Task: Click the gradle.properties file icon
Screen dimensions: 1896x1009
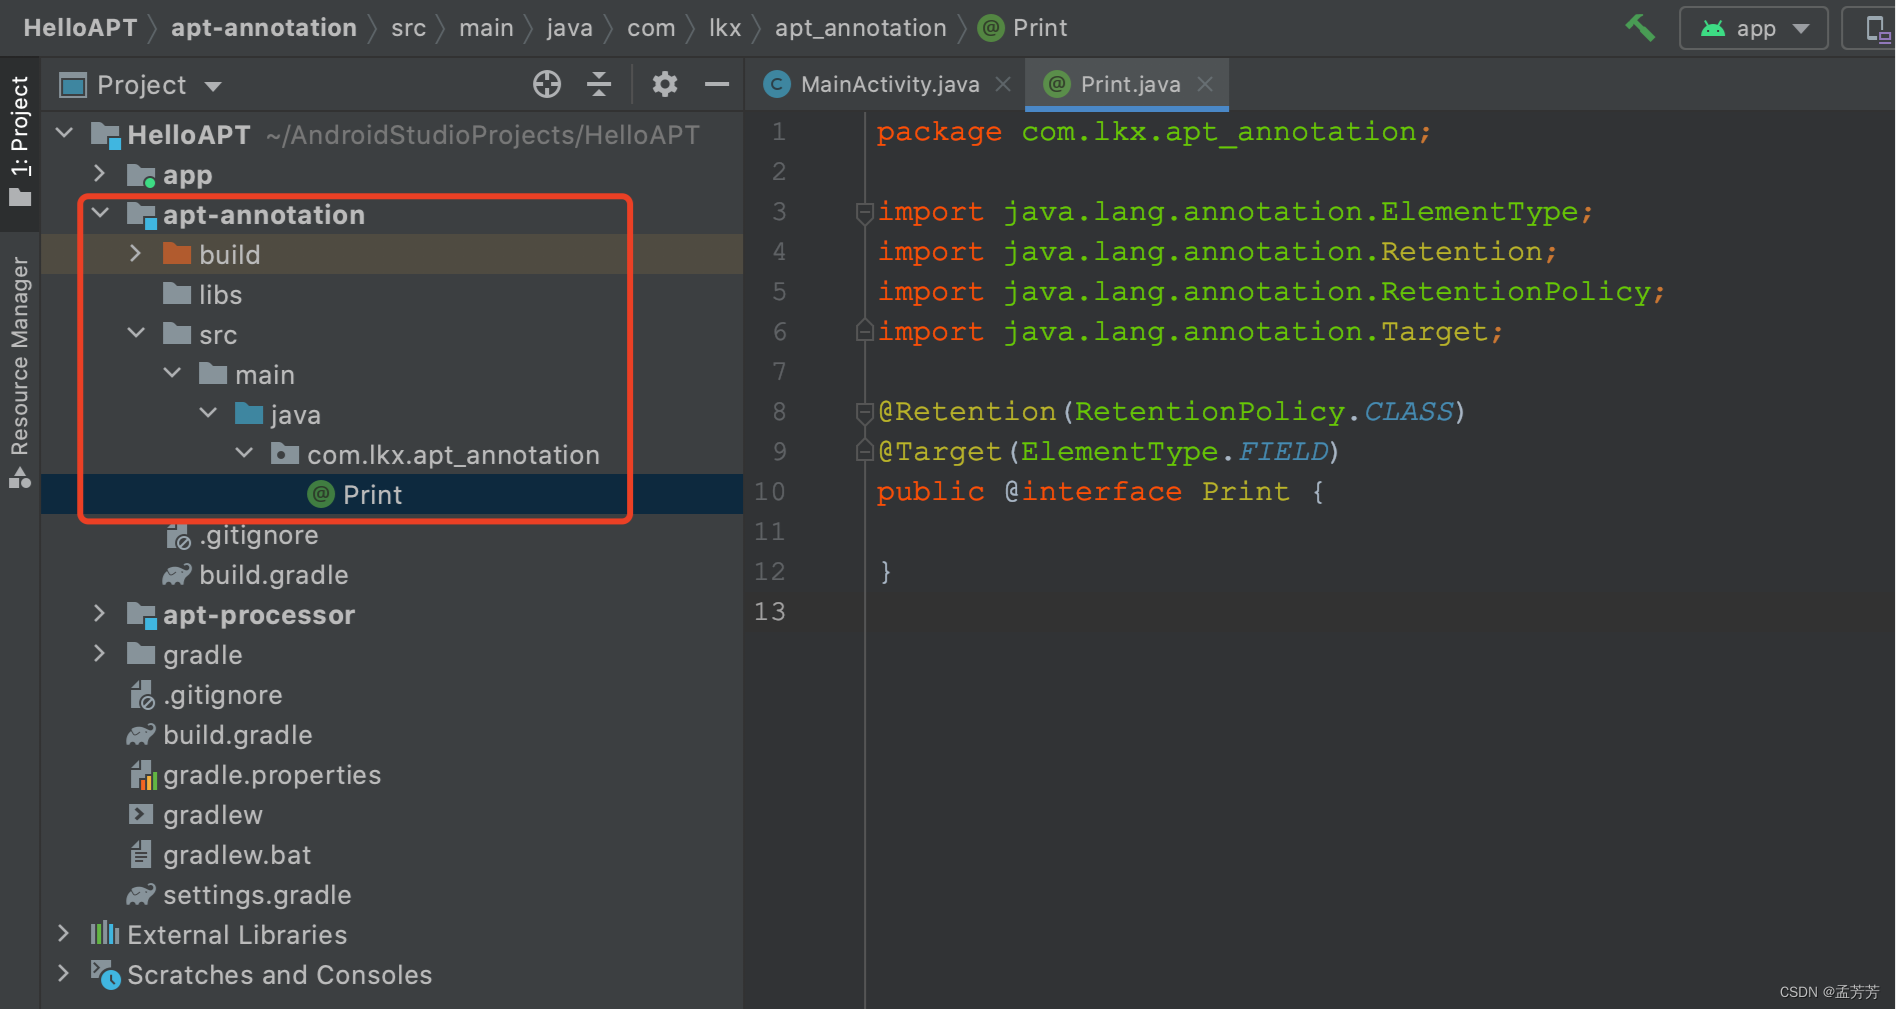Action: click(143, 775)
